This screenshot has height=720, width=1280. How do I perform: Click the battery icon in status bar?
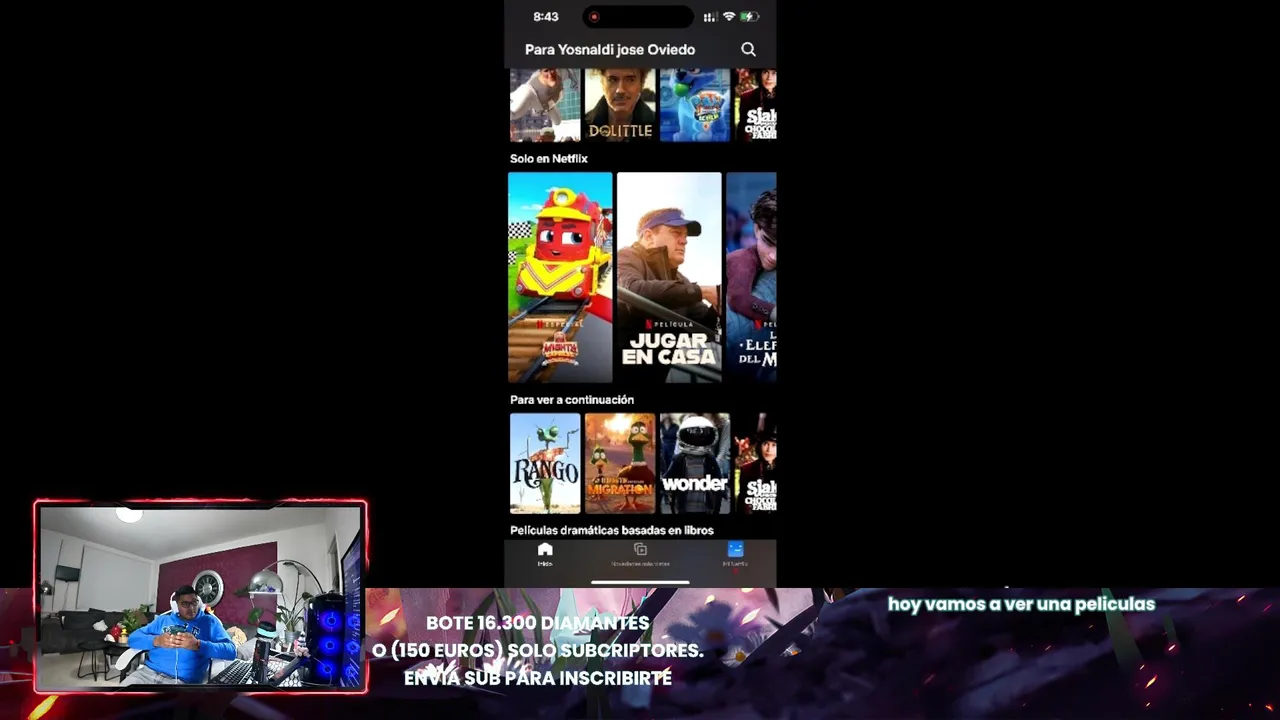coord(749,16)
